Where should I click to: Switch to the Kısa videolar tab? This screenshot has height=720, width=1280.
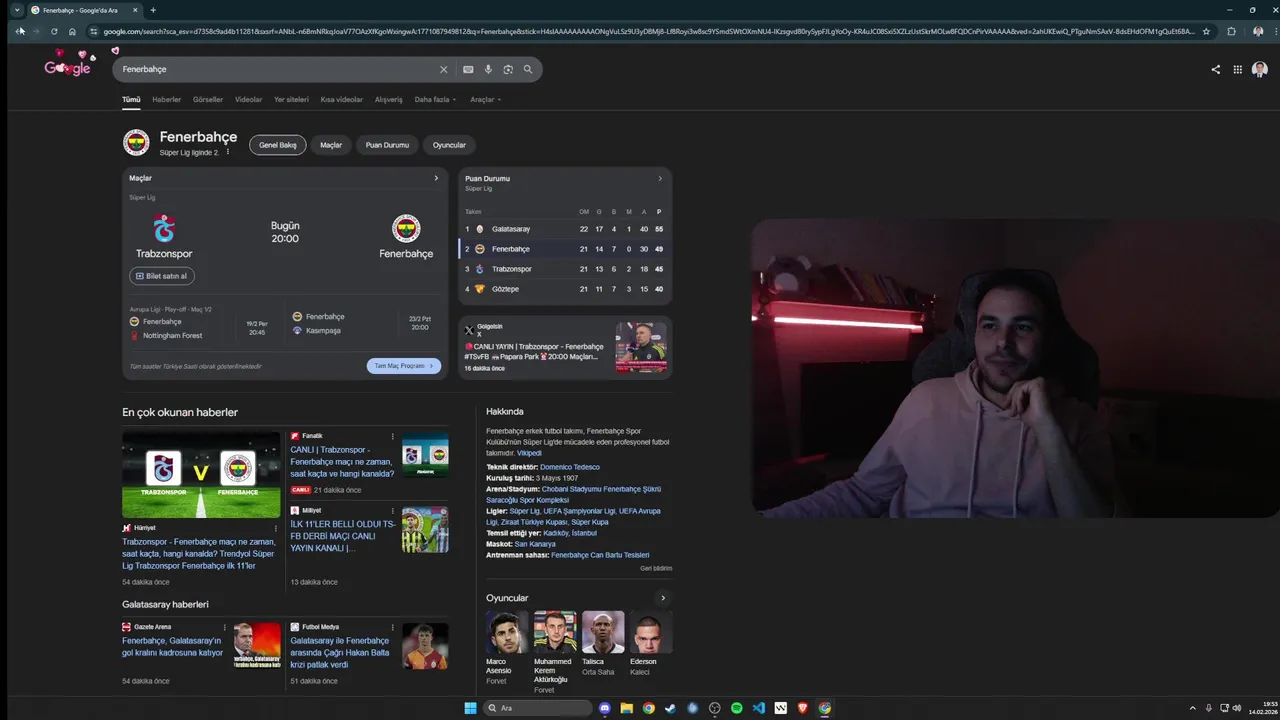click(x=342, y=100)
